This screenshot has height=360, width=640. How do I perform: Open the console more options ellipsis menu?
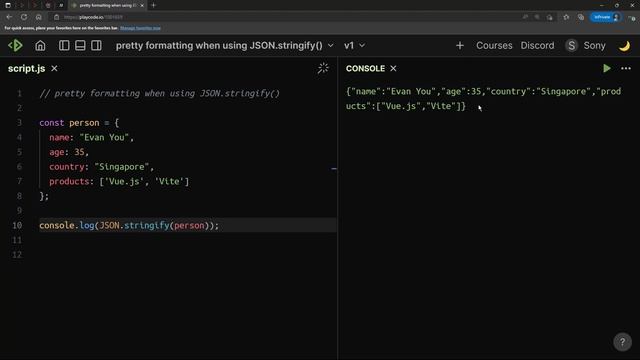coord(626,68)
